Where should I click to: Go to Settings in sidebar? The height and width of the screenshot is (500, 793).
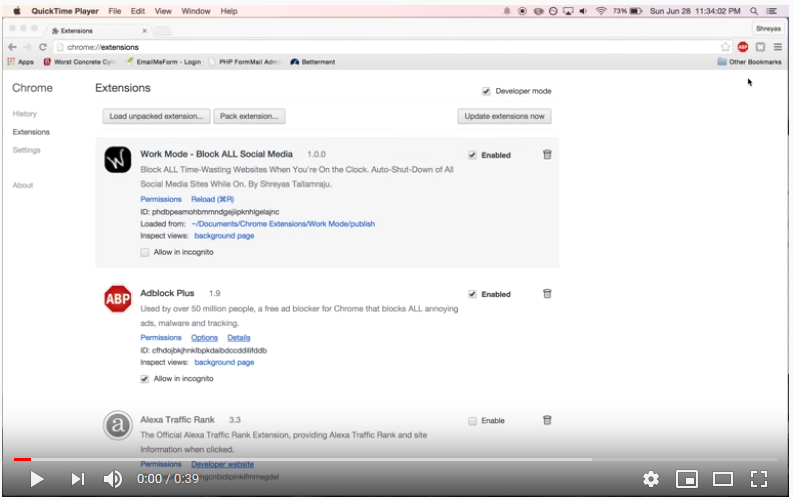[x=26, y=150]
